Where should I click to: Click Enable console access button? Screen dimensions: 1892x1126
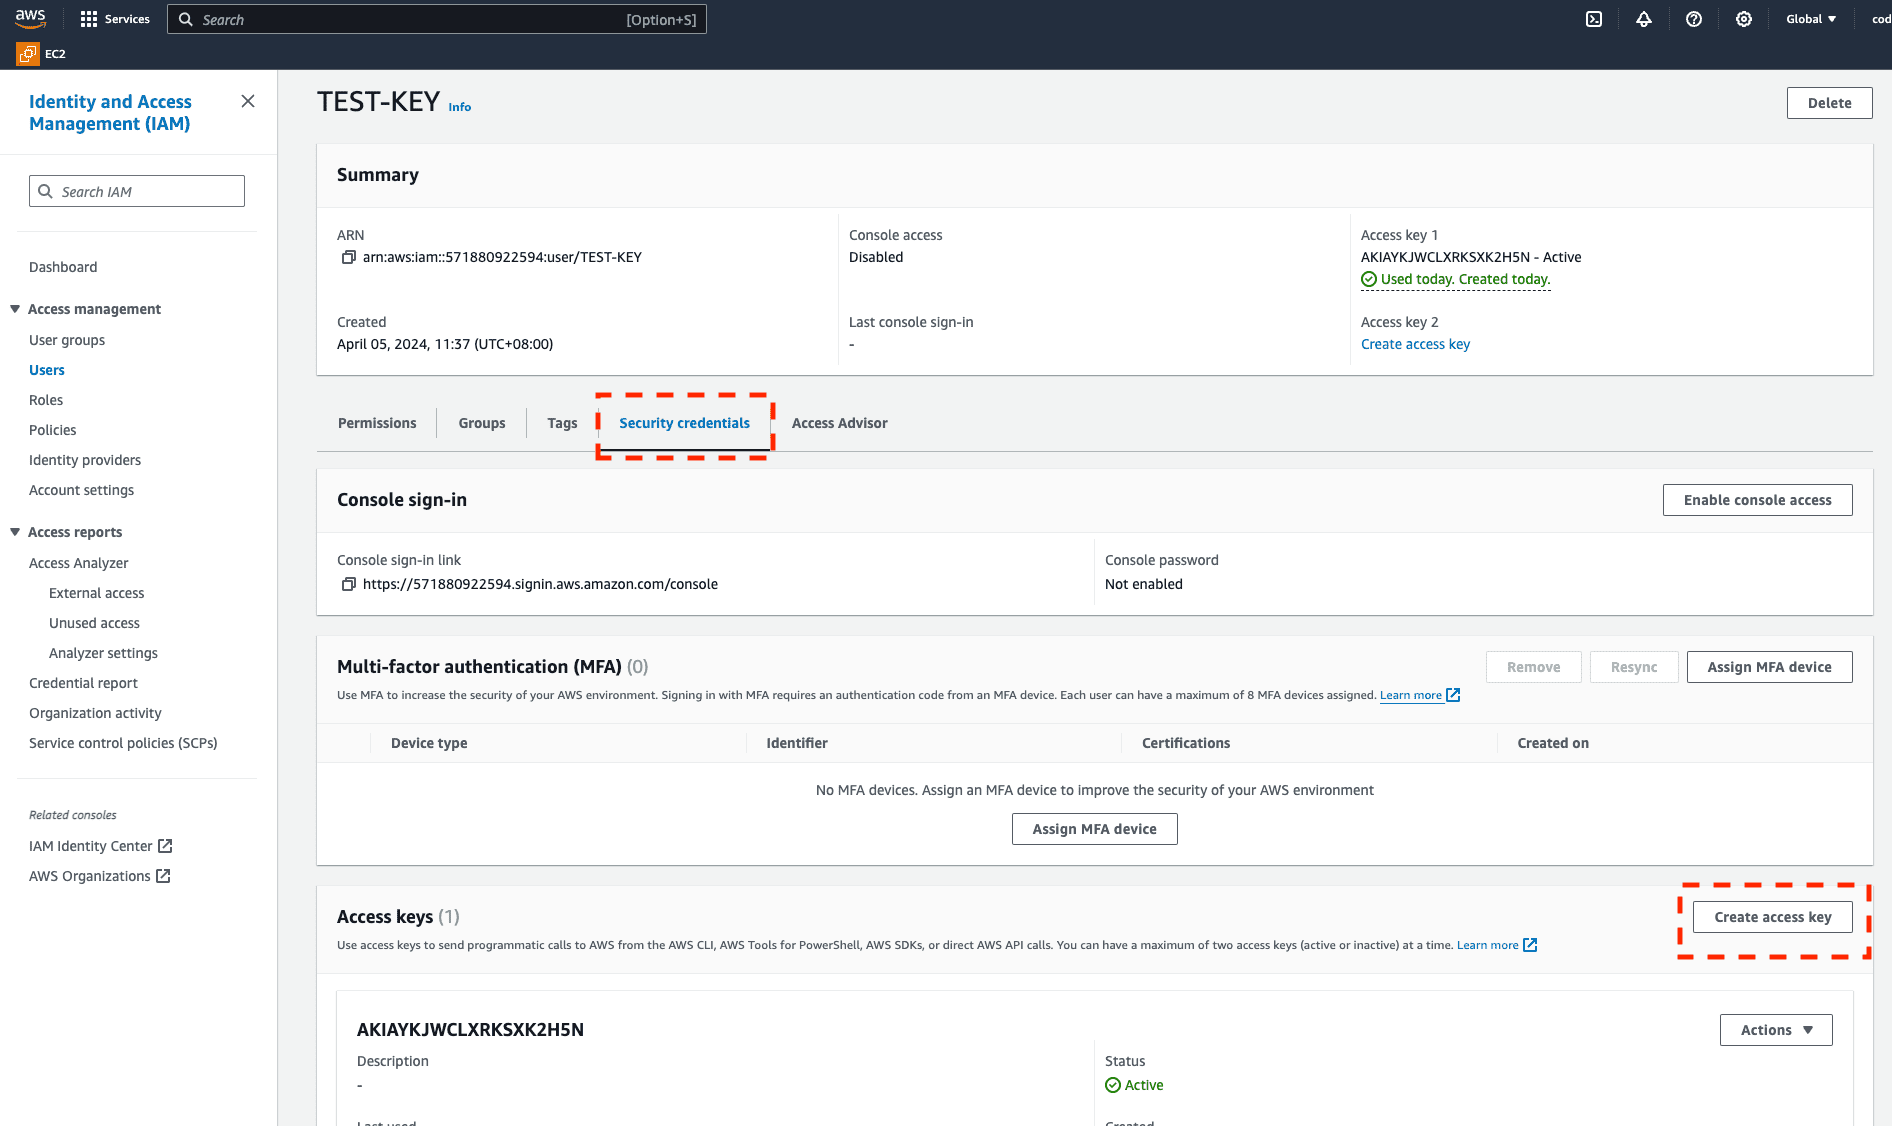coord(1757,500)
